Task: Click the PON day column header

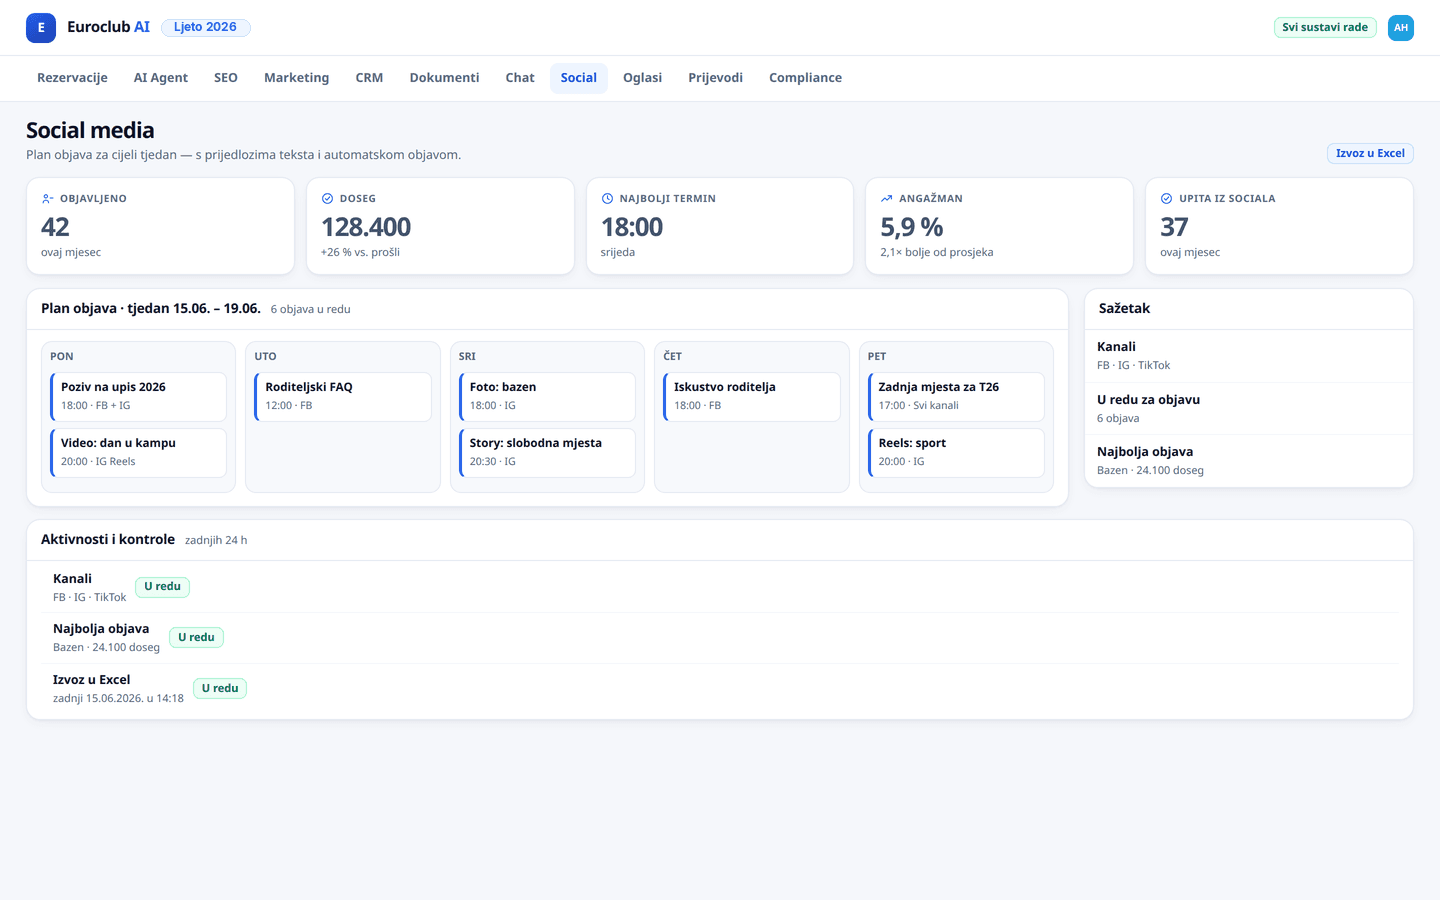Action: [x=62, y=356]
